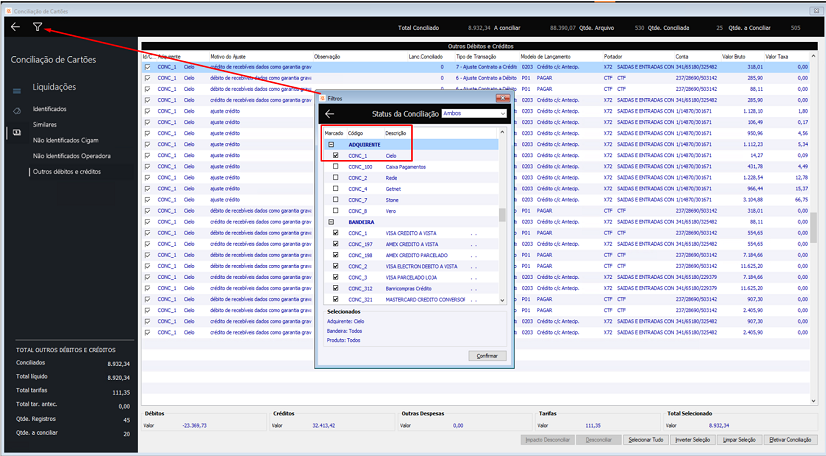Open the Liquidações section
The image size is (826, 456).
(54, 87)
